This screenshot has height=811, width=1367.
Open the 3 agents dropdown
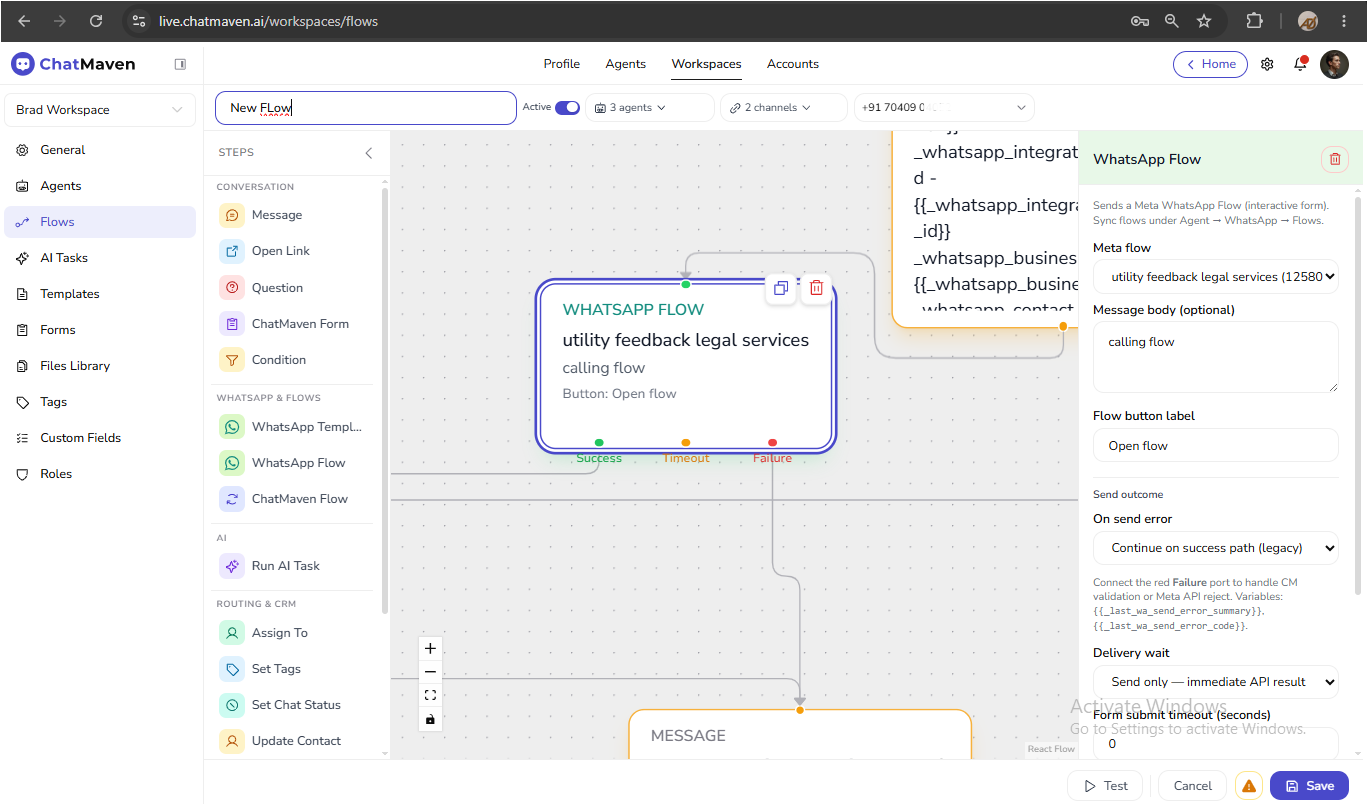coord(650,108)
